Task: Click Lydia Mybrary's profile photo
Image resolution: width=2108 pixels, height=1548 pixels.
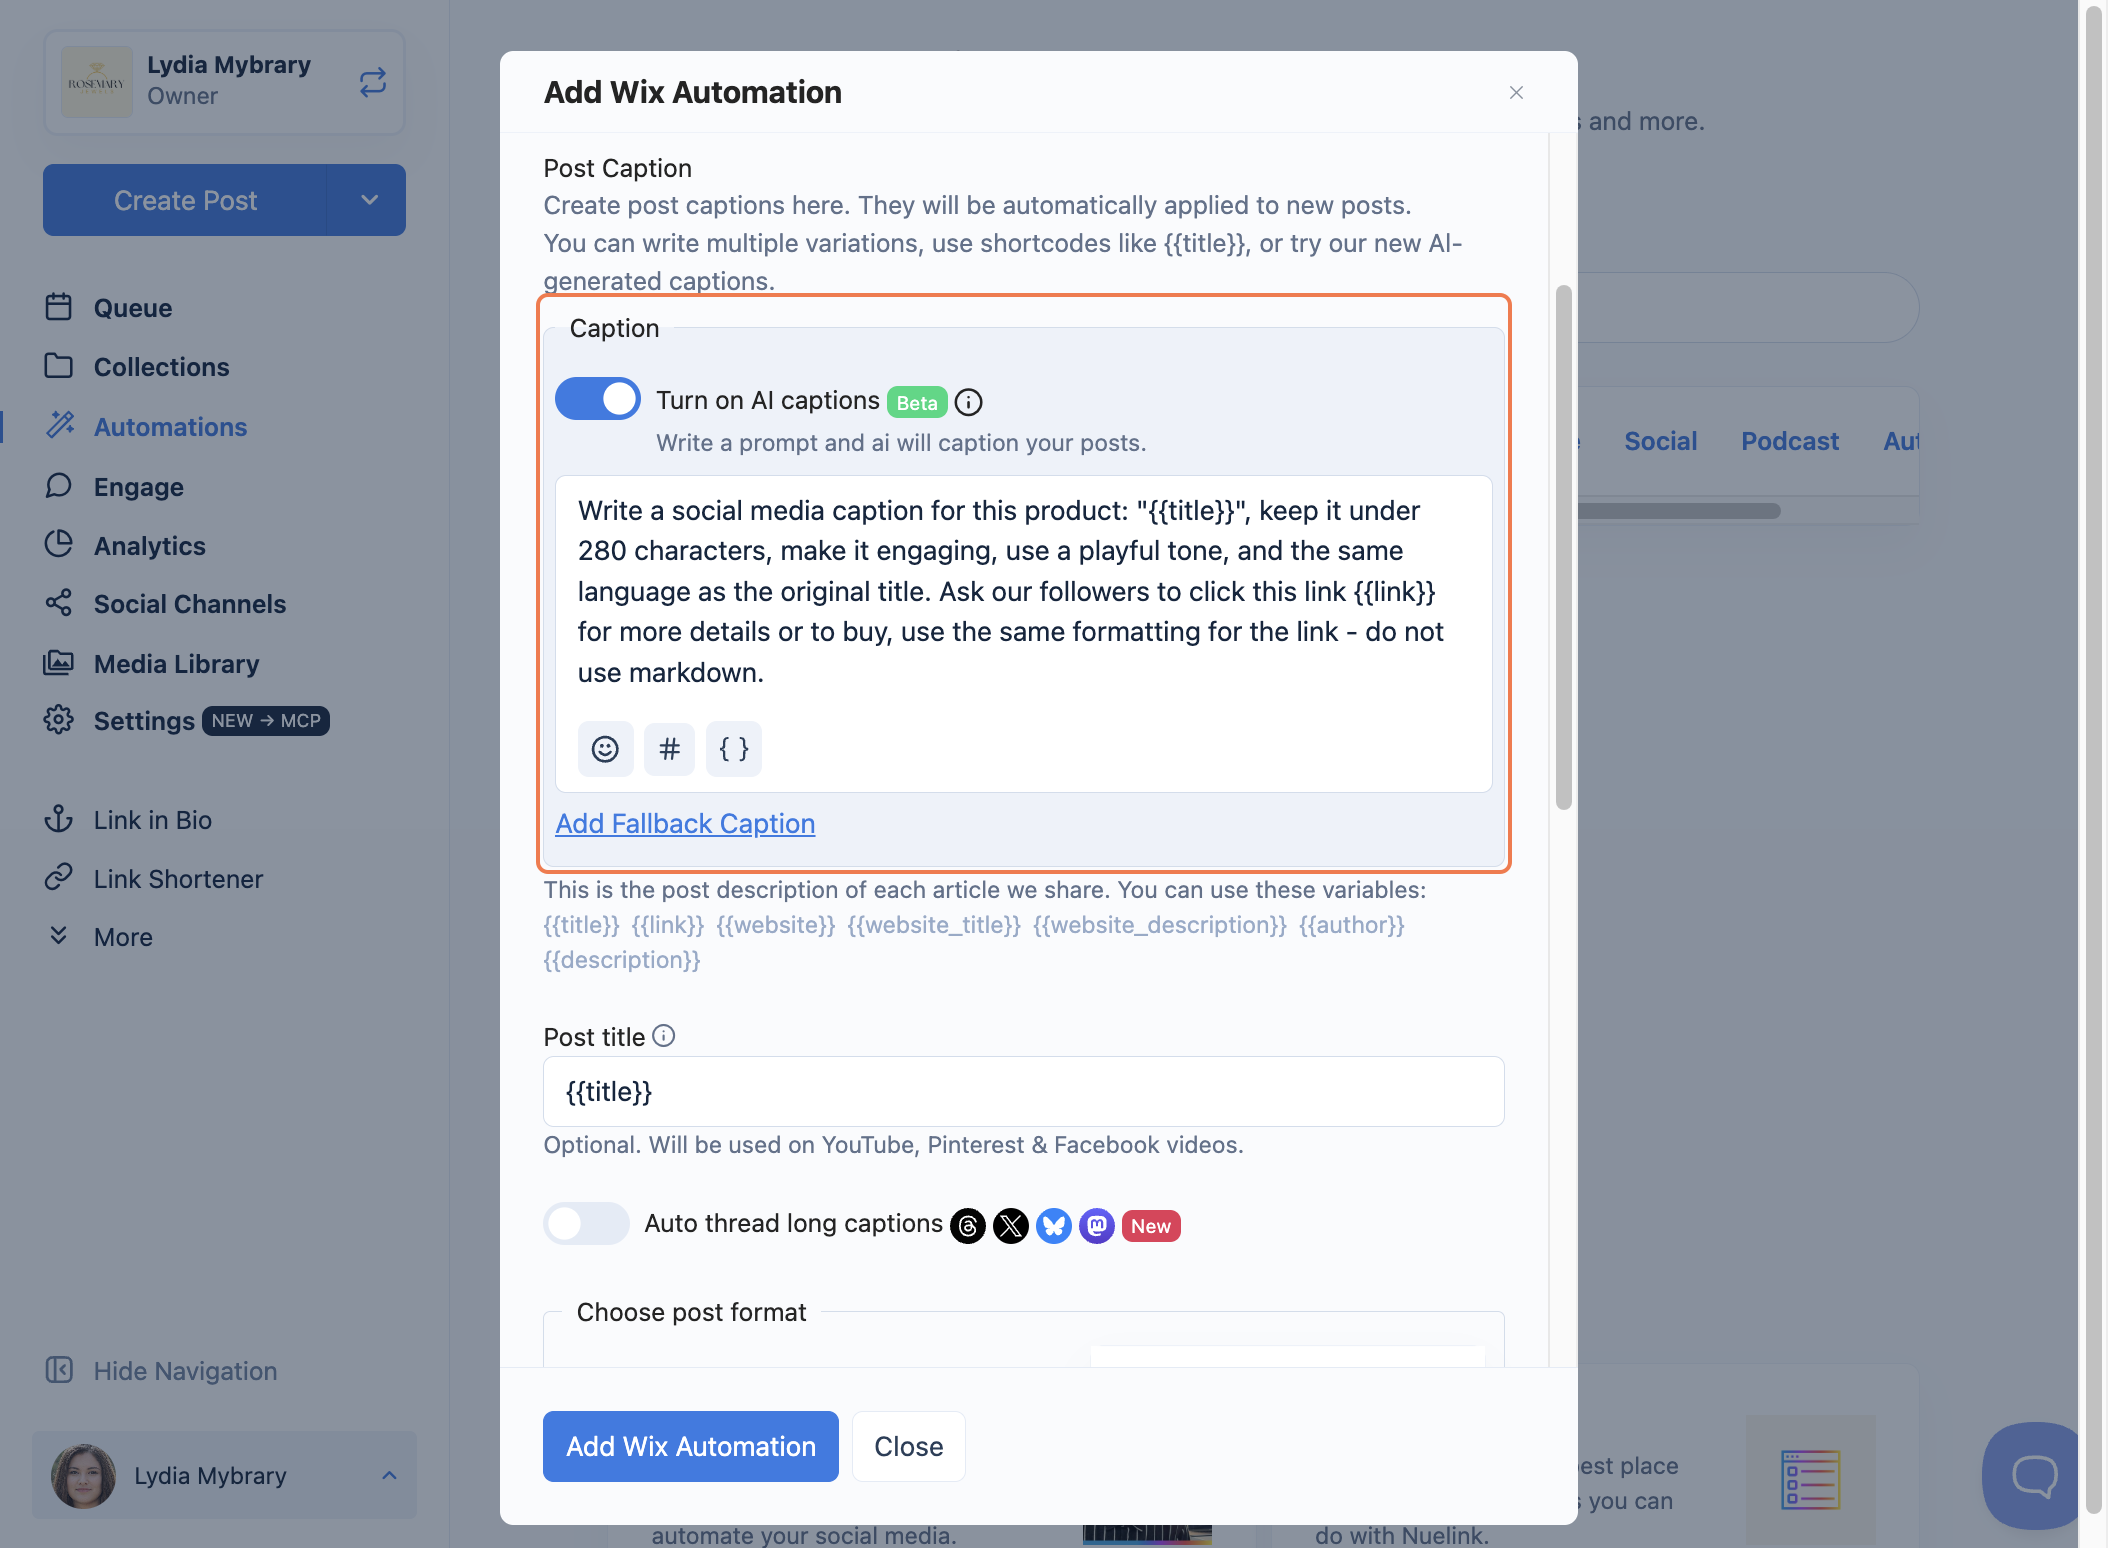Action: point(84,1475)
